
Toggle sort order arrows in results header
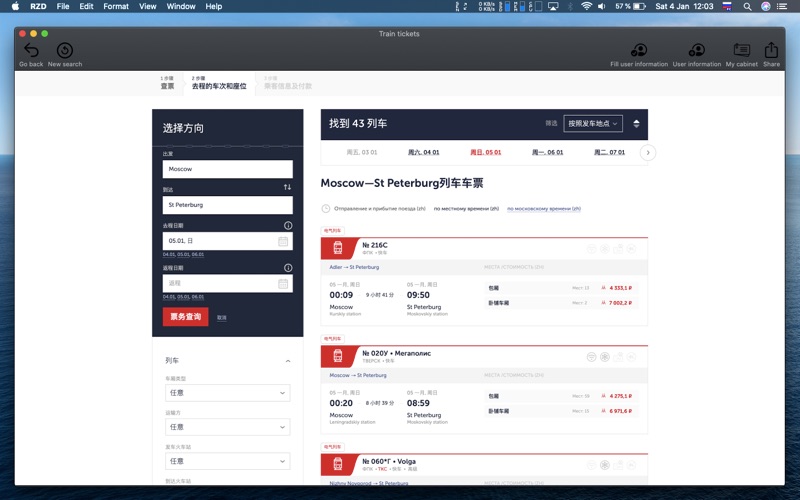coord(636,124)
